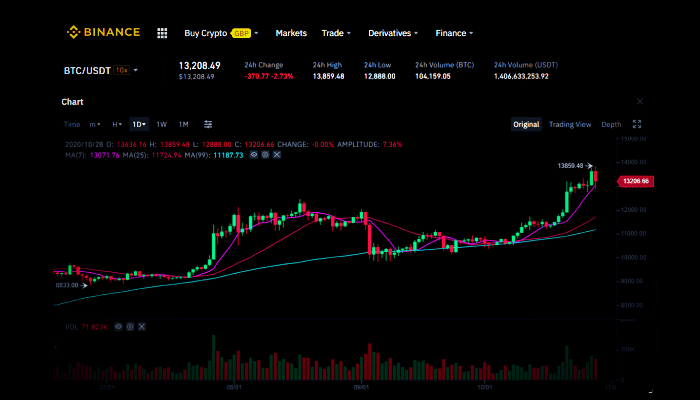The height and width of the screenshot is (400, 700).
Task: Select the 1W timeframe
Action: coord(161,124)
